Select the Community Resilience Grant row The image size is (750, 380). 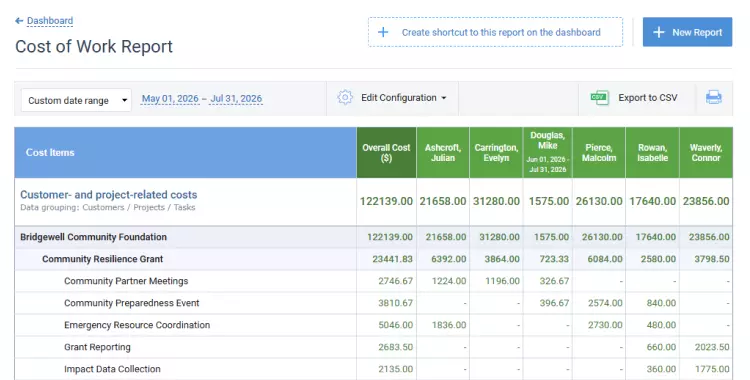(373, 259)
